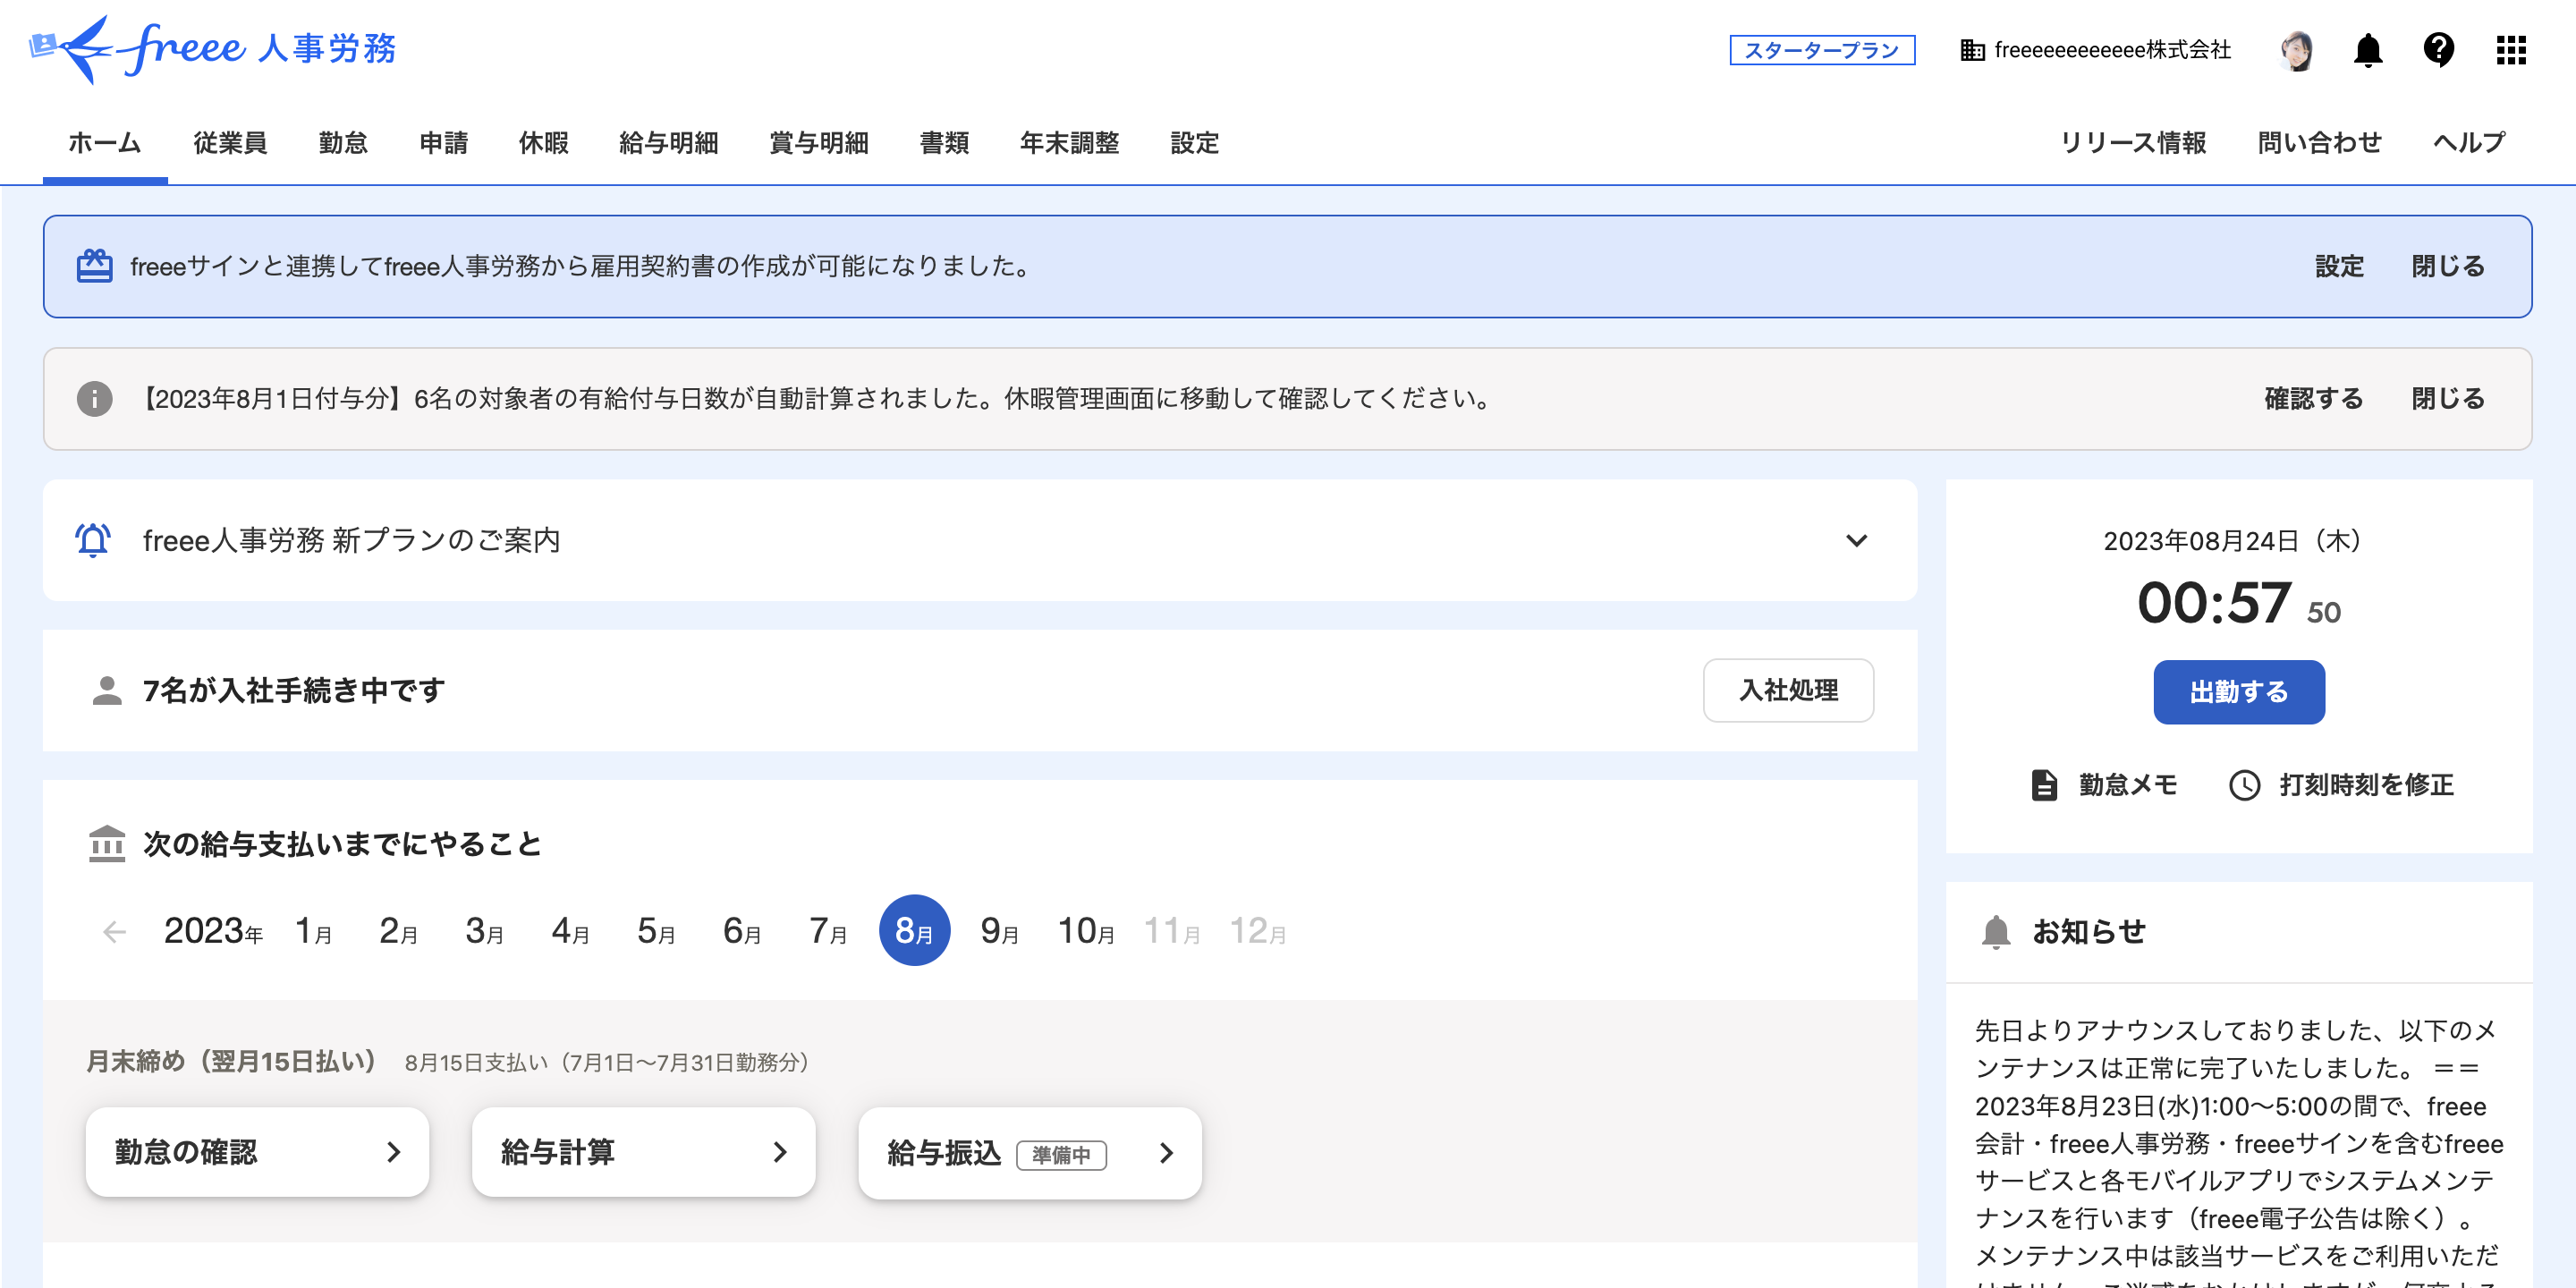Open 給与計算 card
The height and width of the screenshot is (1288, 2576).
coord(642,1152)
